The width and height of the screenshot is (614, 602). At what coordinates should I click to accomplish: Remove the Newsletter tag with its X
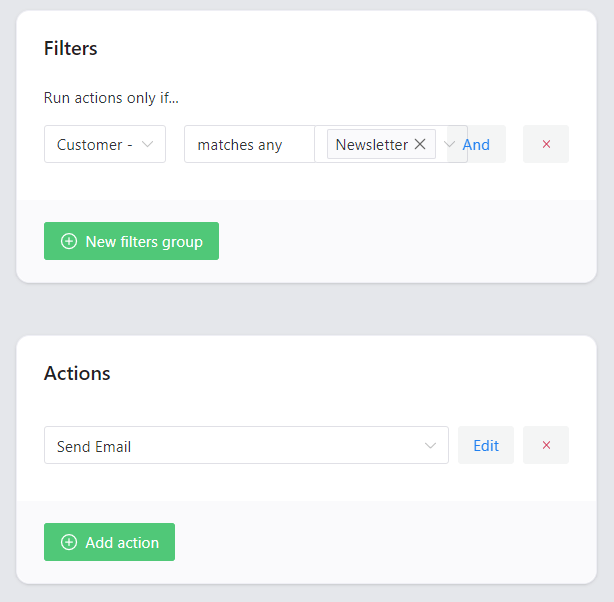click(x=420, y=144)
